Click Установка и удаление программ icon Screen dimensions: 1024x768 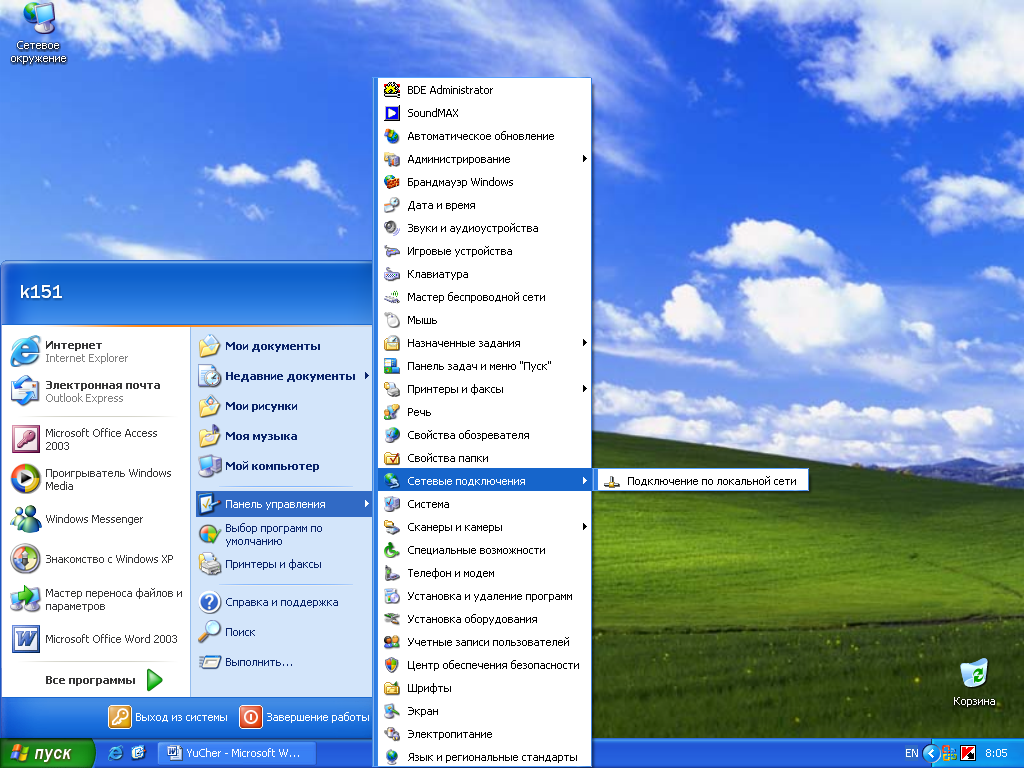coord(392,596)
